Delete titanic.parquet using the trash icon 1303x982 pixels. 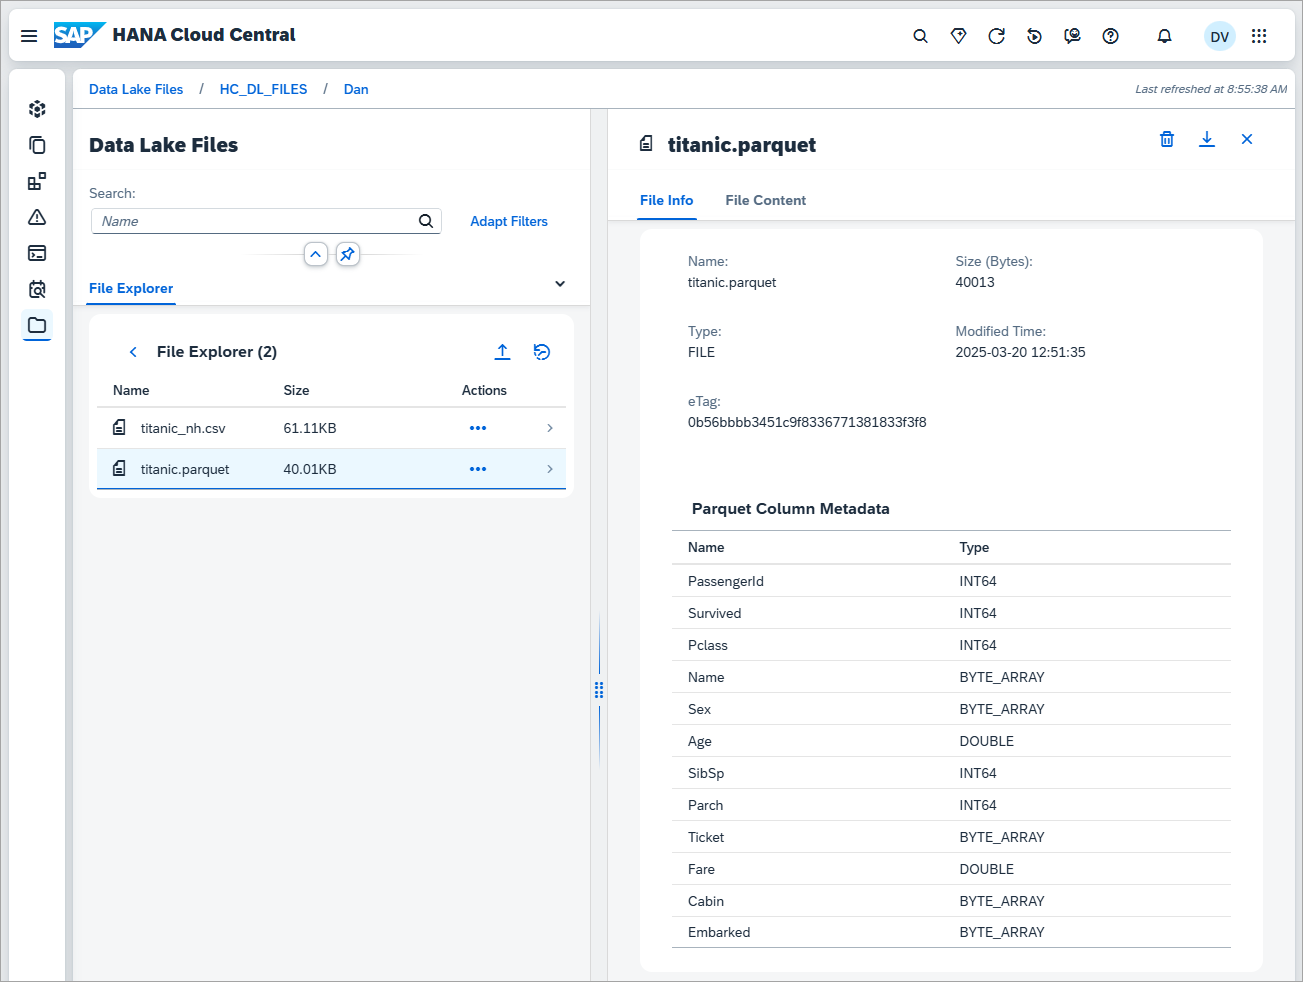(x=1167, y=139)
